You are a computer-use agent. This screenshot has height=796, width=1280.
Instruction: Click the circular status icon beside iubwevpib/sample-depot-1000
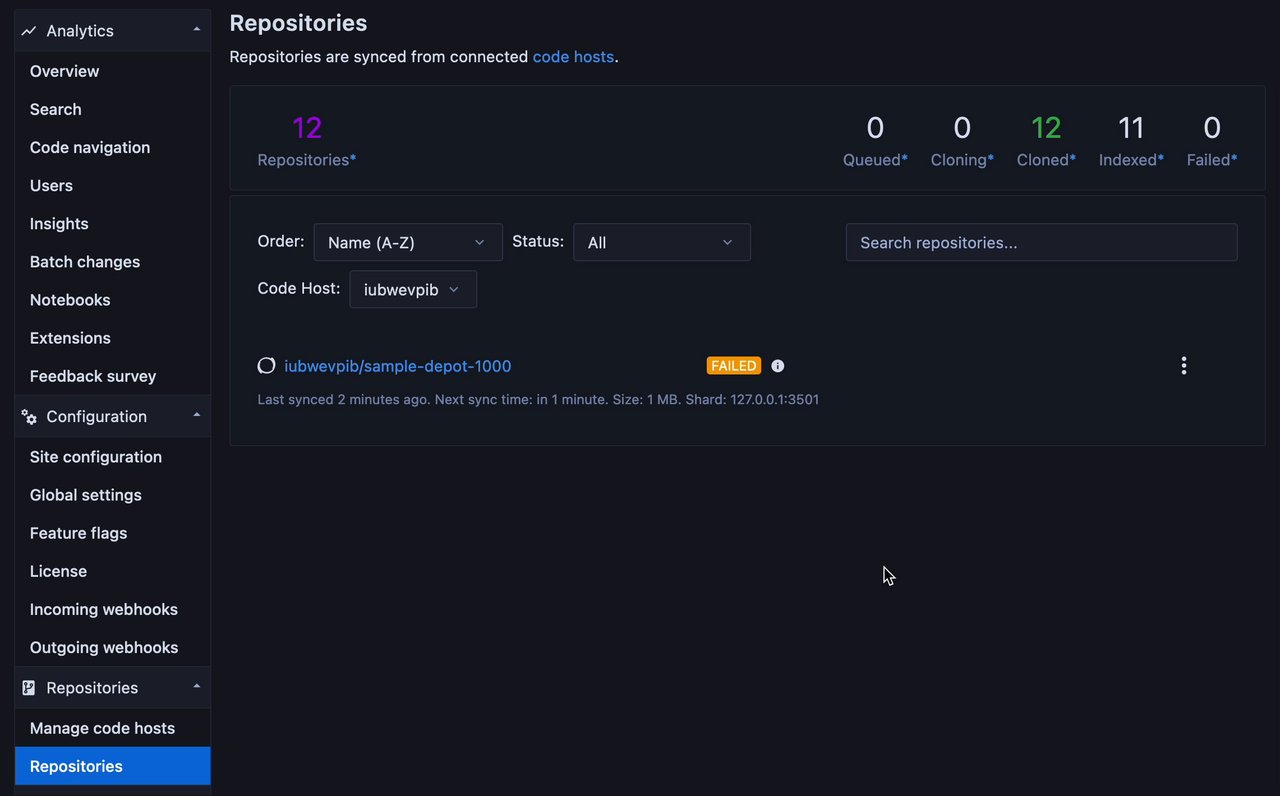266,366
